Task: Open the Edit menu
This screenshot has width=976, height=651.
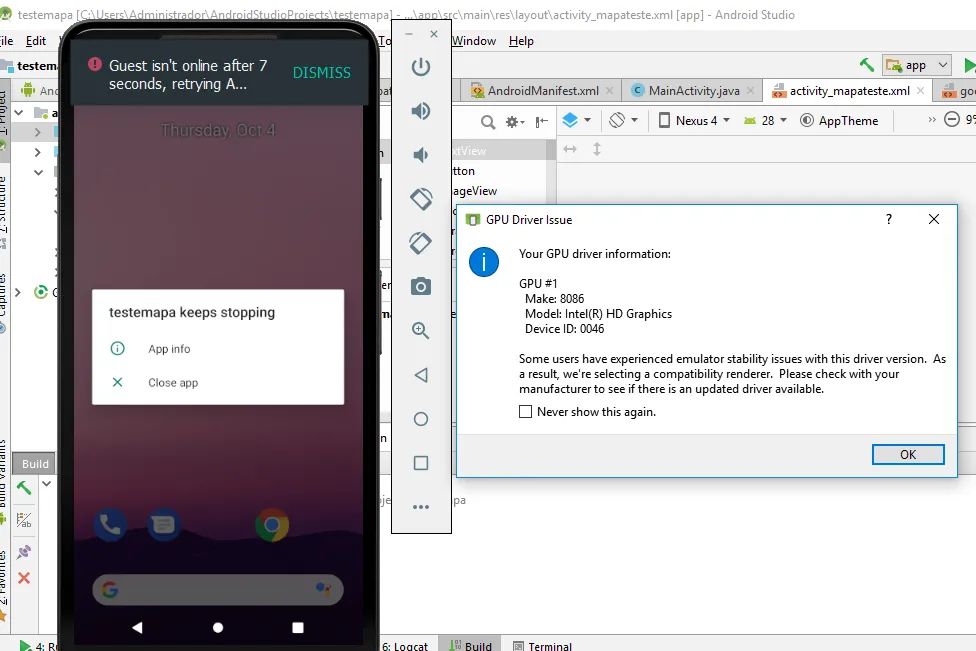Action: click(35, 41)
